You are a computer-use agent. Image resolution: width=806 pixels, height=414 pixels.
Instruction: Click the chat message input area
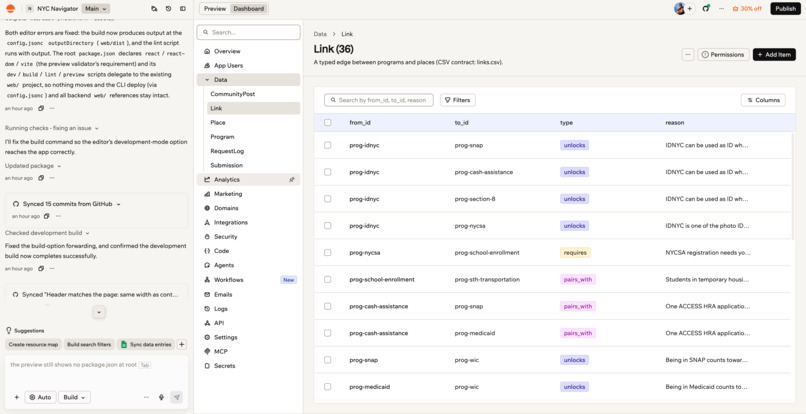[97, 372]
